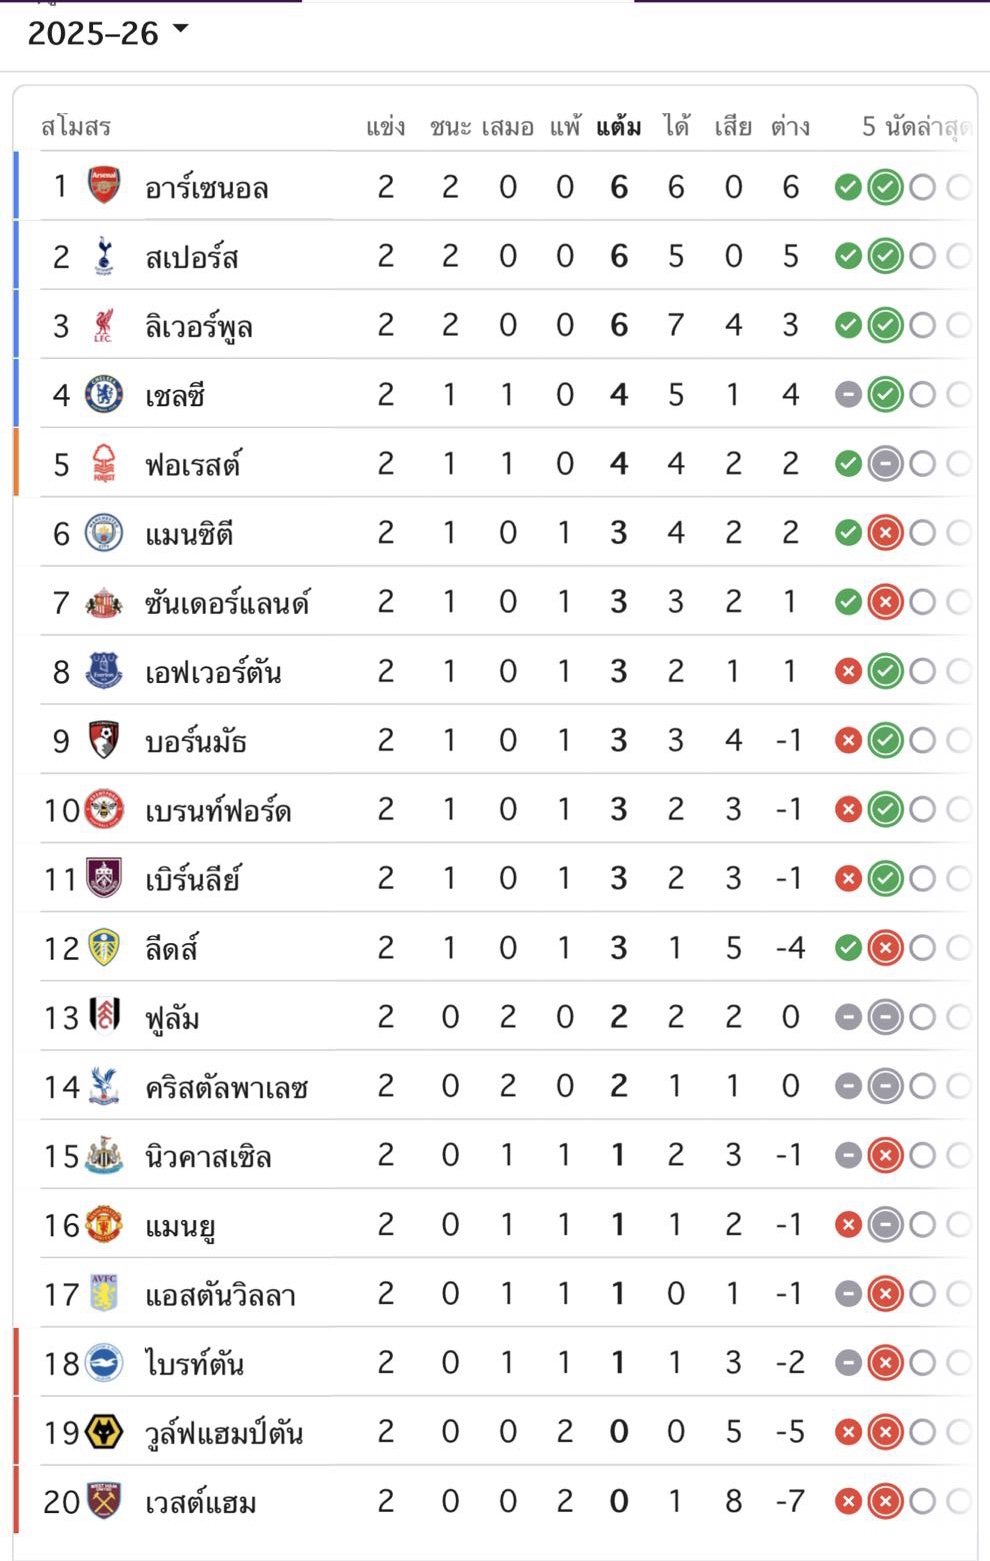The height and width of the screenshot is (1561, 990).
Task: Select Arsenal's latest highlighted win indicator
Action: (x=885, y=187)
